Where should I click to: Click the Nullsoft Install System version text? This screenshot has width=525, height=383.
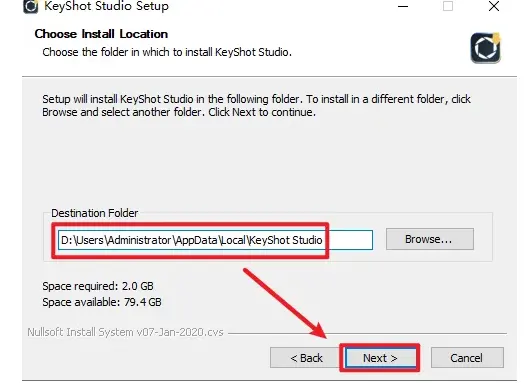tap(125, 332)
